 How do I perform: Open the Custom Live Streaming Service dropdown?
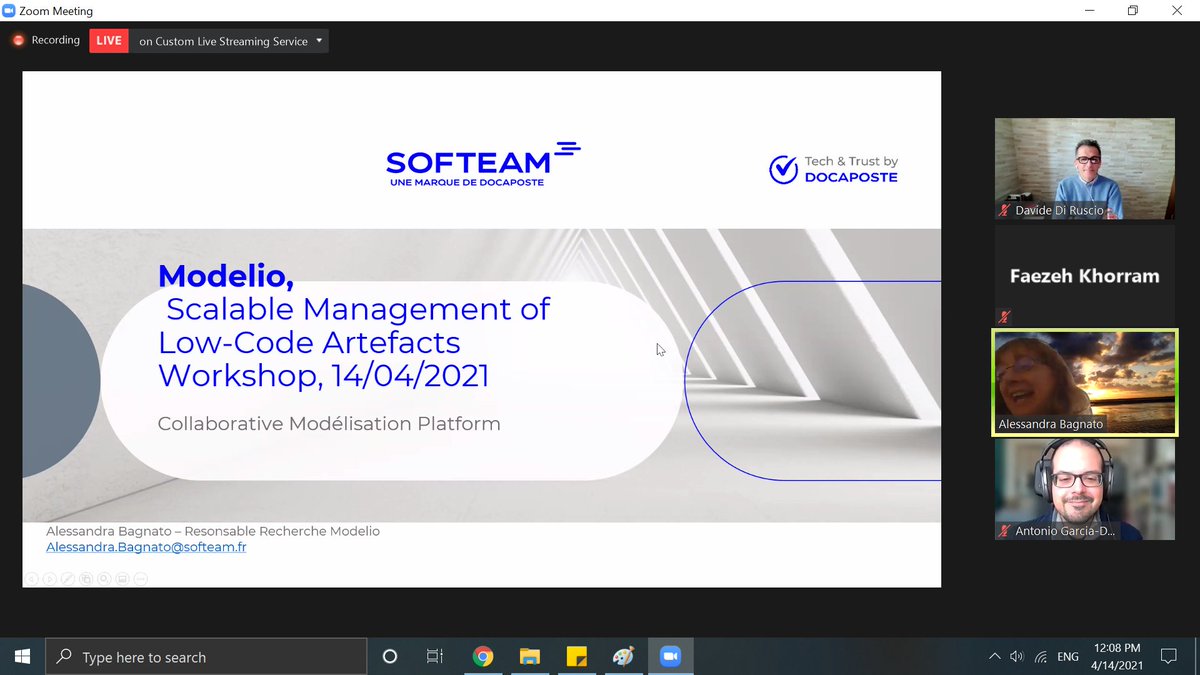click(231, 41)
